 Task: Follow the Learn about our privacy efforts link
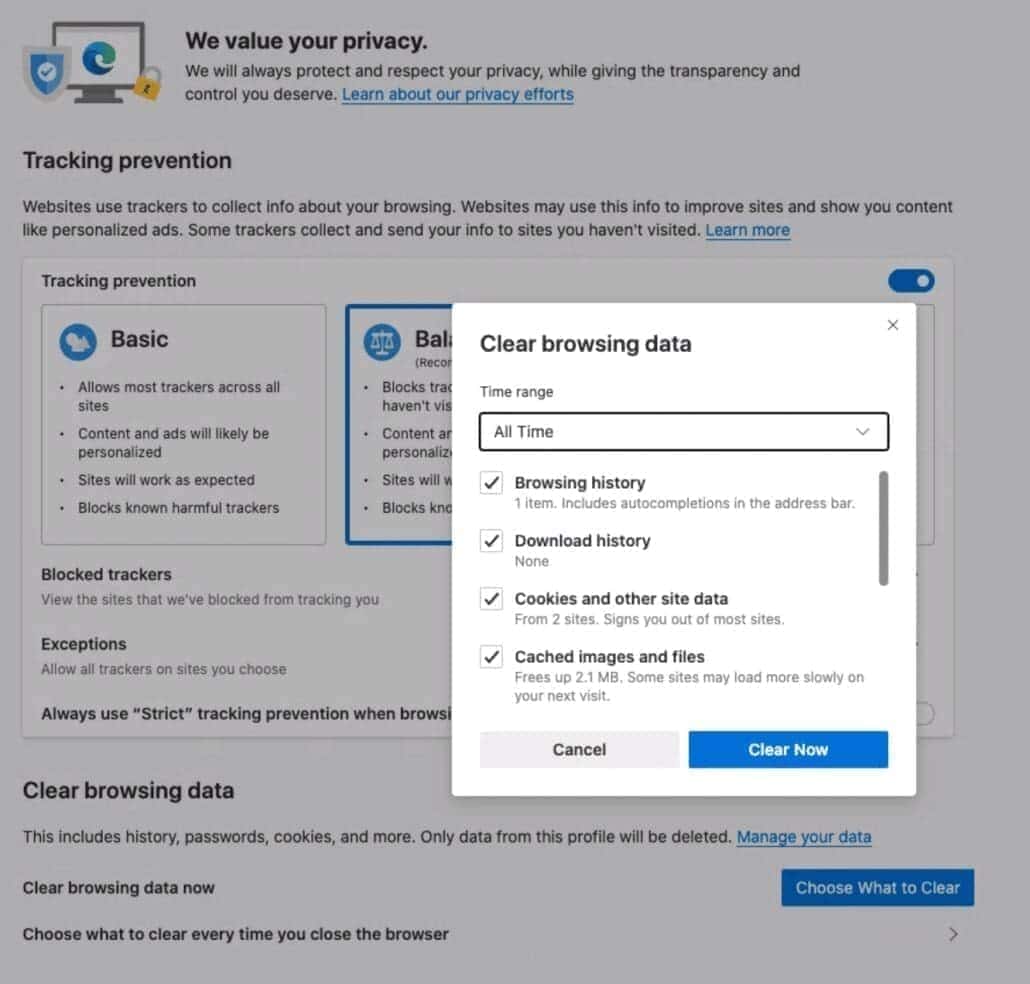click(x=457, y=94)
